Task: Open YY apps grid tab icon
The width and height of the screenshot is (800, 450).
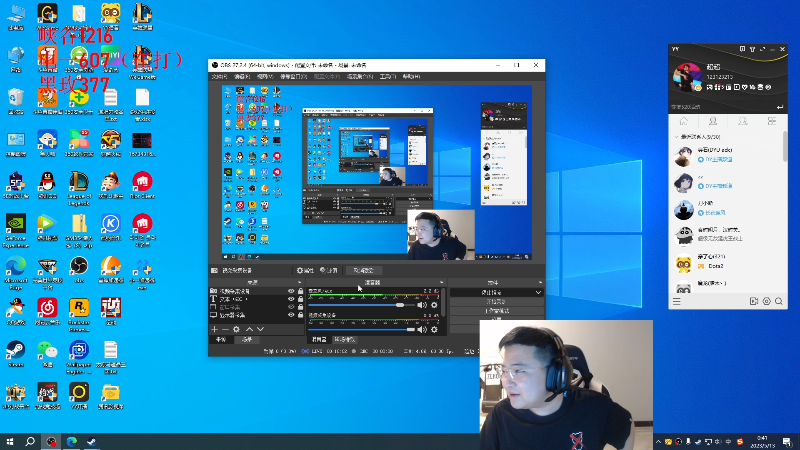Action: [772, 121]
